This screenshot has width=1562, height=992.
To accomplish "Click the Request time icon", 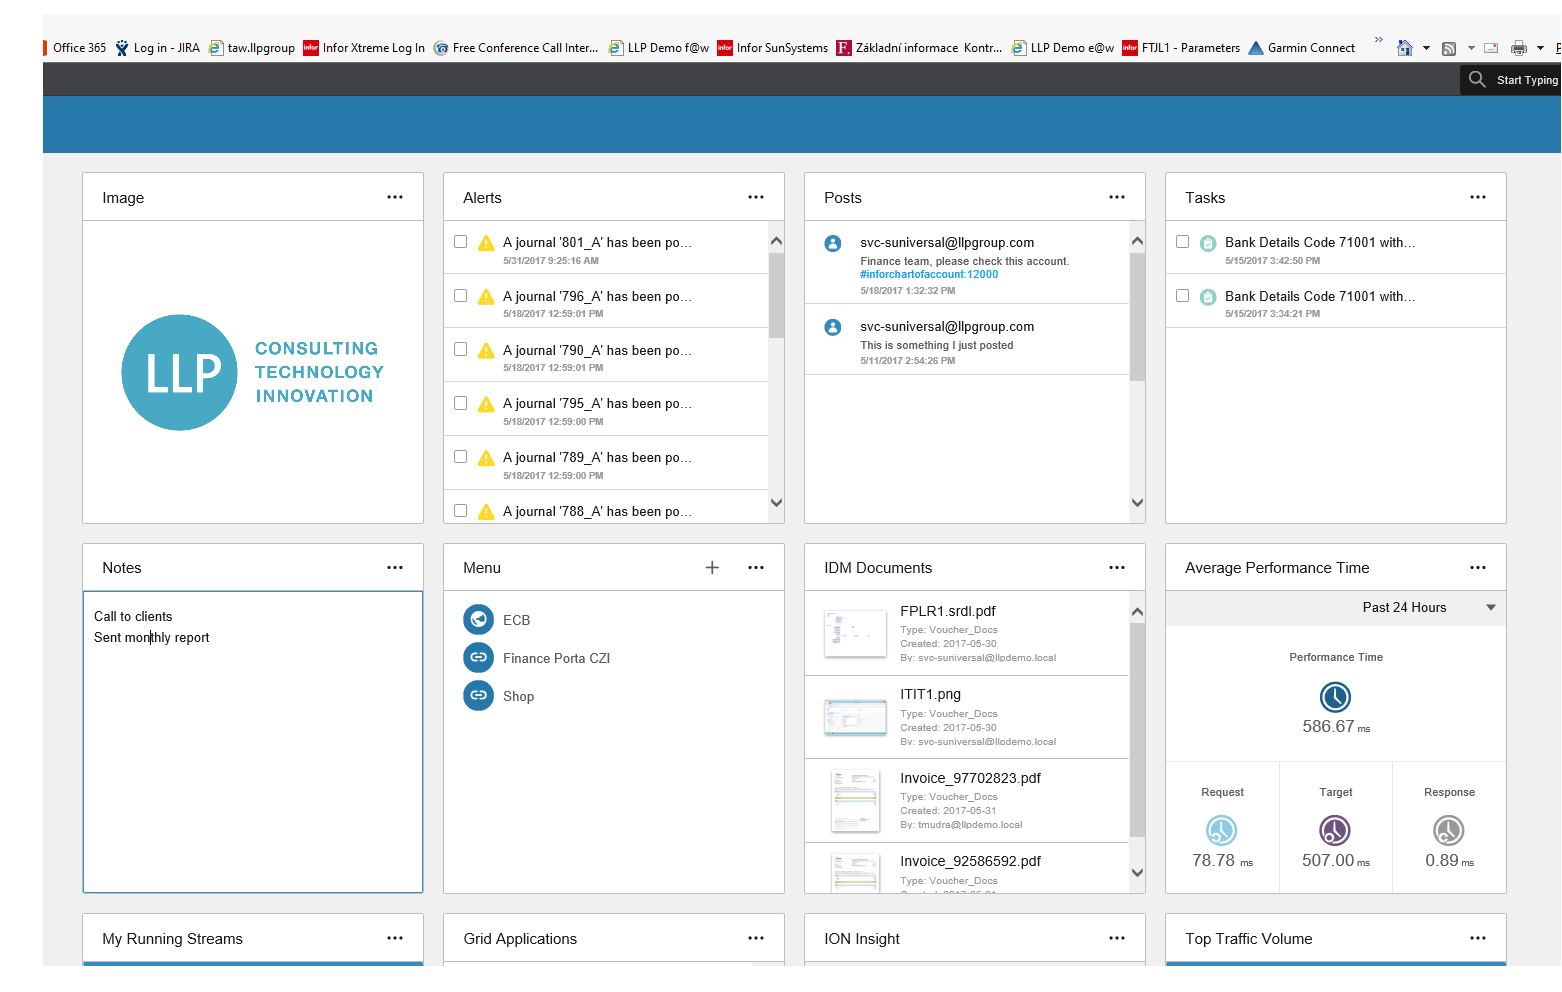I will [1221, 830].
